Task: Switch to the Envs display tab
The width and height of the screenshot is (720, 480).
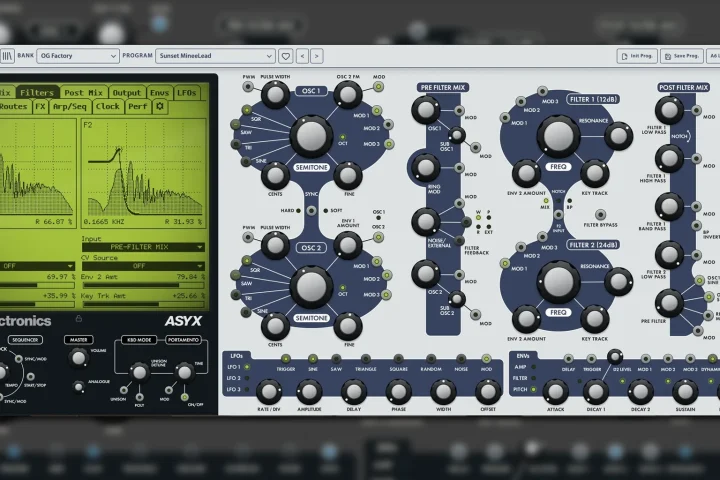Action: (x=159, y=93)
